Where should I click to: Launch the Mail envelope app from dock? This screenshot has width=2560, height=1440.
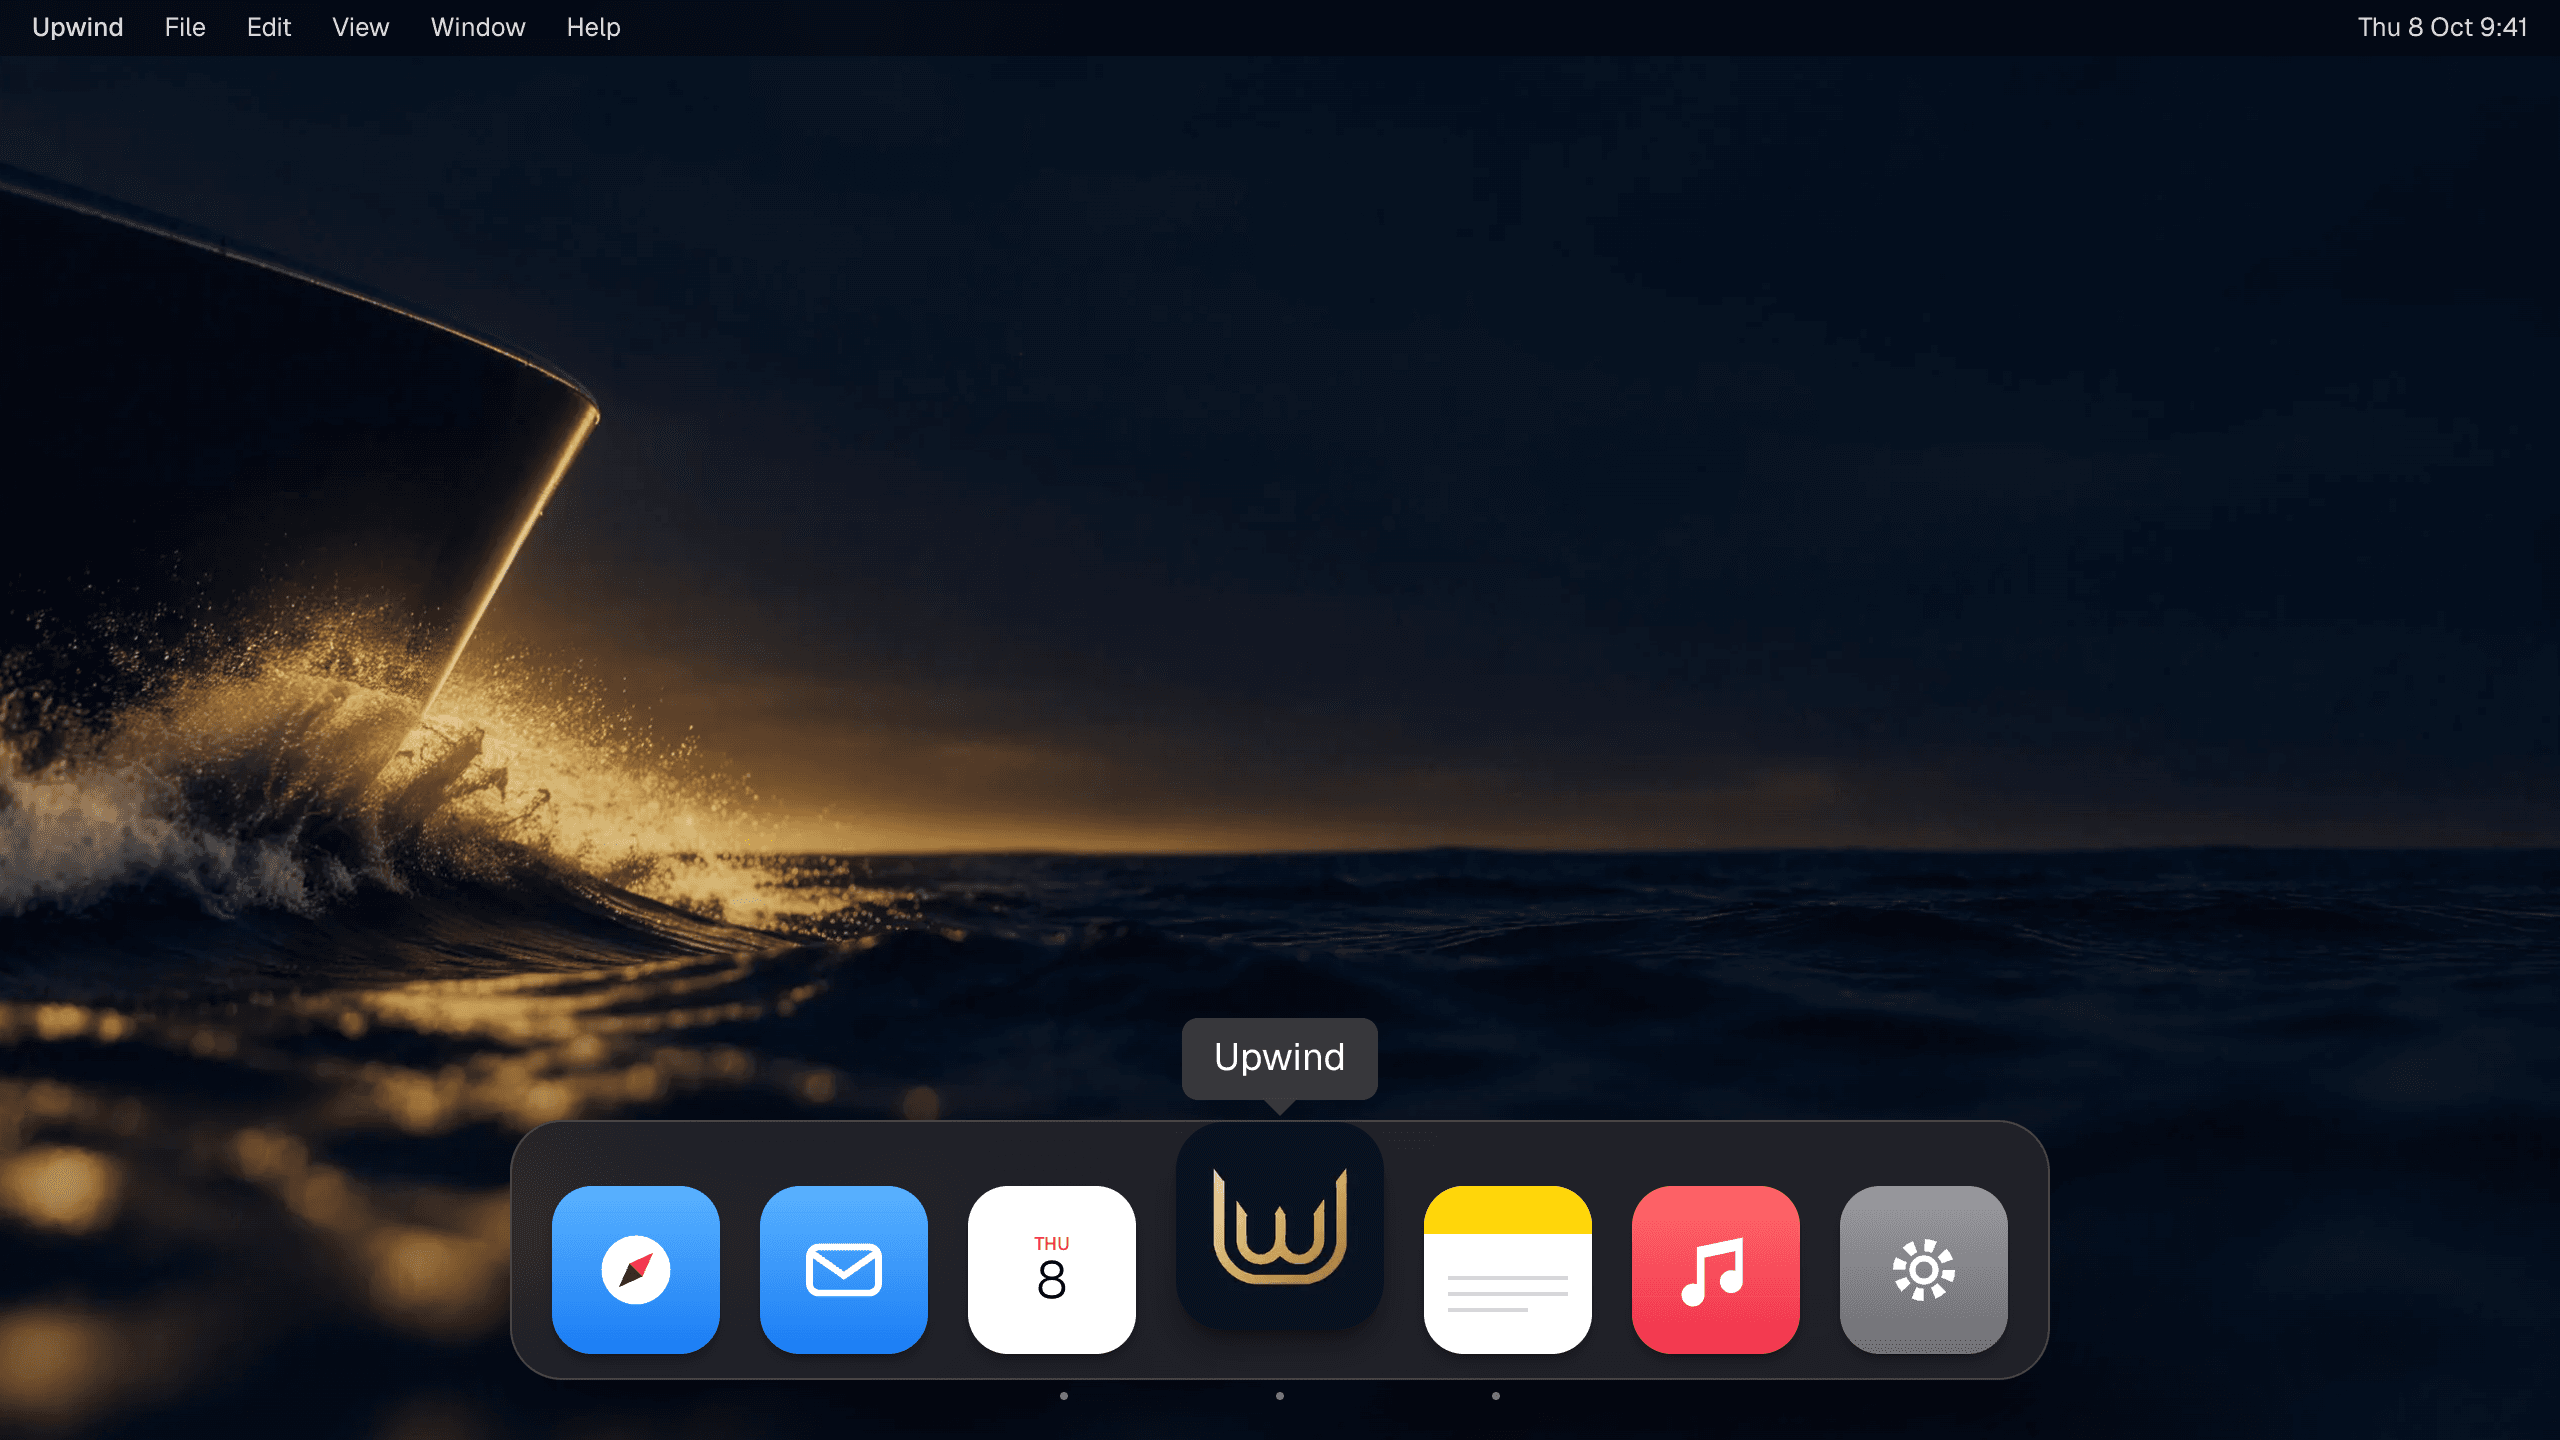(844, 1270)
